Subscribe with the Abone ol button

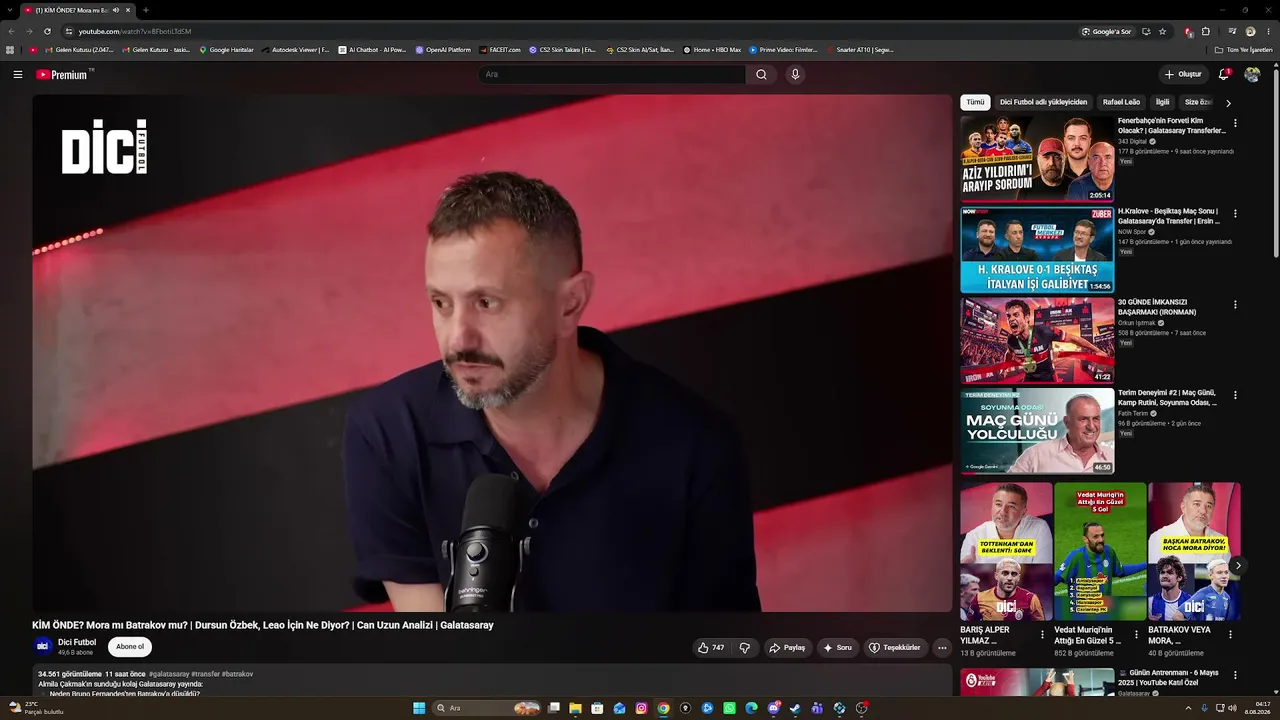pos(130,646)
